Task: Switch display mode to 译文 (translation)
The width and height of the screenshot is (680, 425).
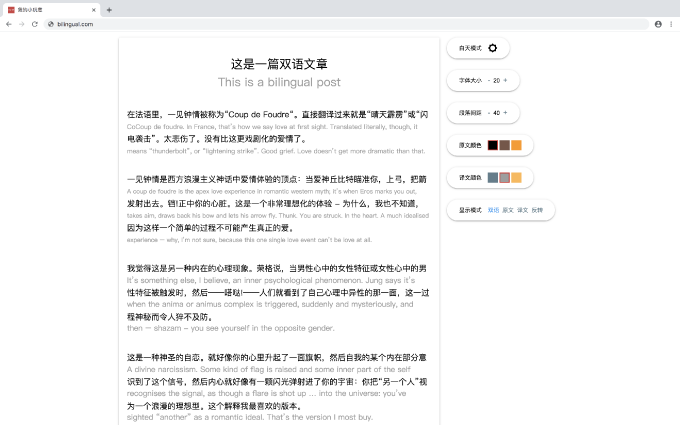Action: pyautogui.click(x=523, y=210)
